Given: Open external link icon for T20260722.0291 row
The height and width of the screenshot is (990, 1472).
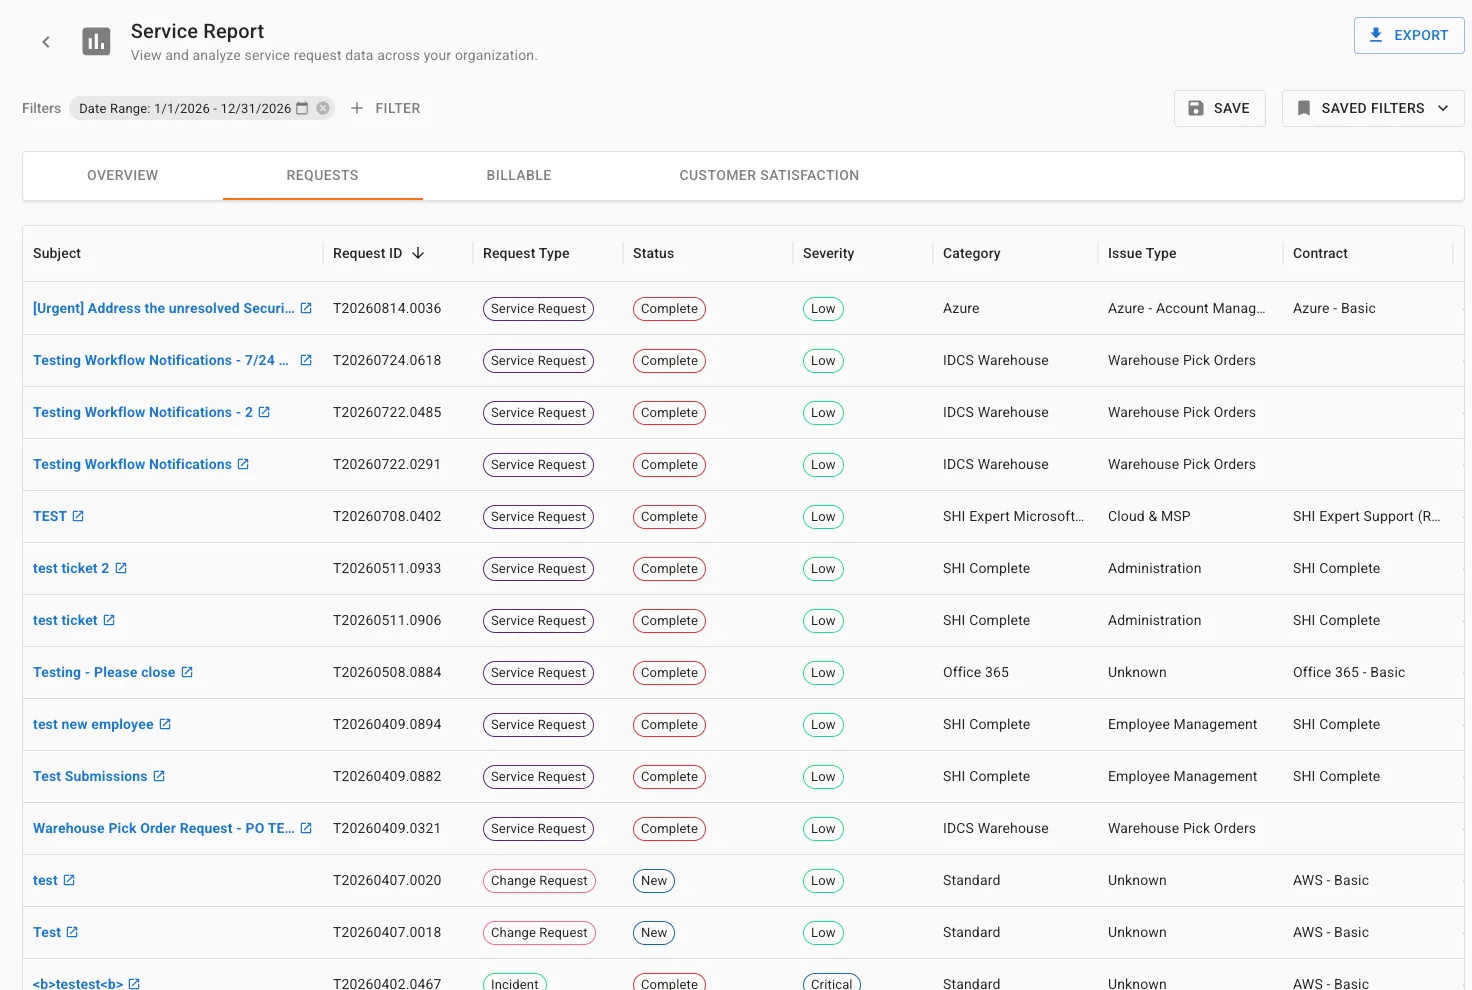Looking at the screenshot, I should (x=243, y=464).
